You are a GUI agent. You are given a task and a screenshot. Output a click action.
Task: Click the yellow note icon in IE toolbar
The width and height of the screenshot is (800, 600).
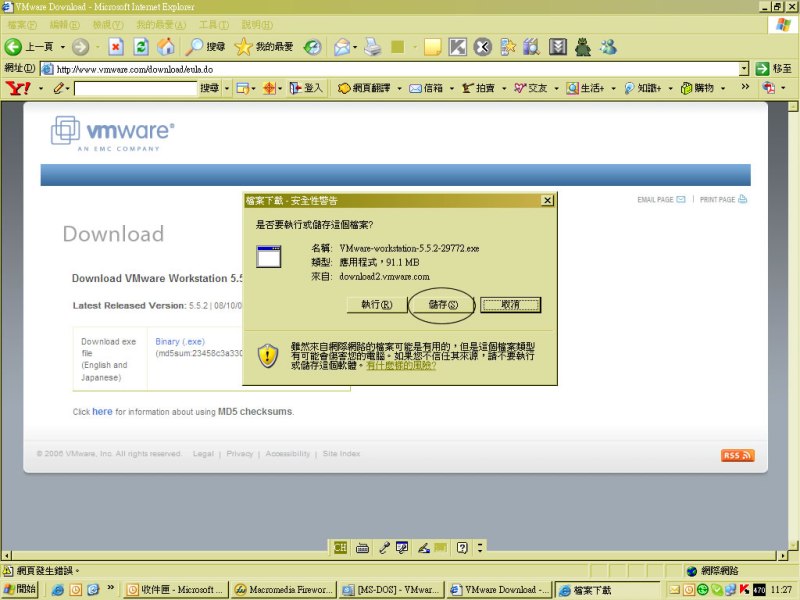point(433,47)
